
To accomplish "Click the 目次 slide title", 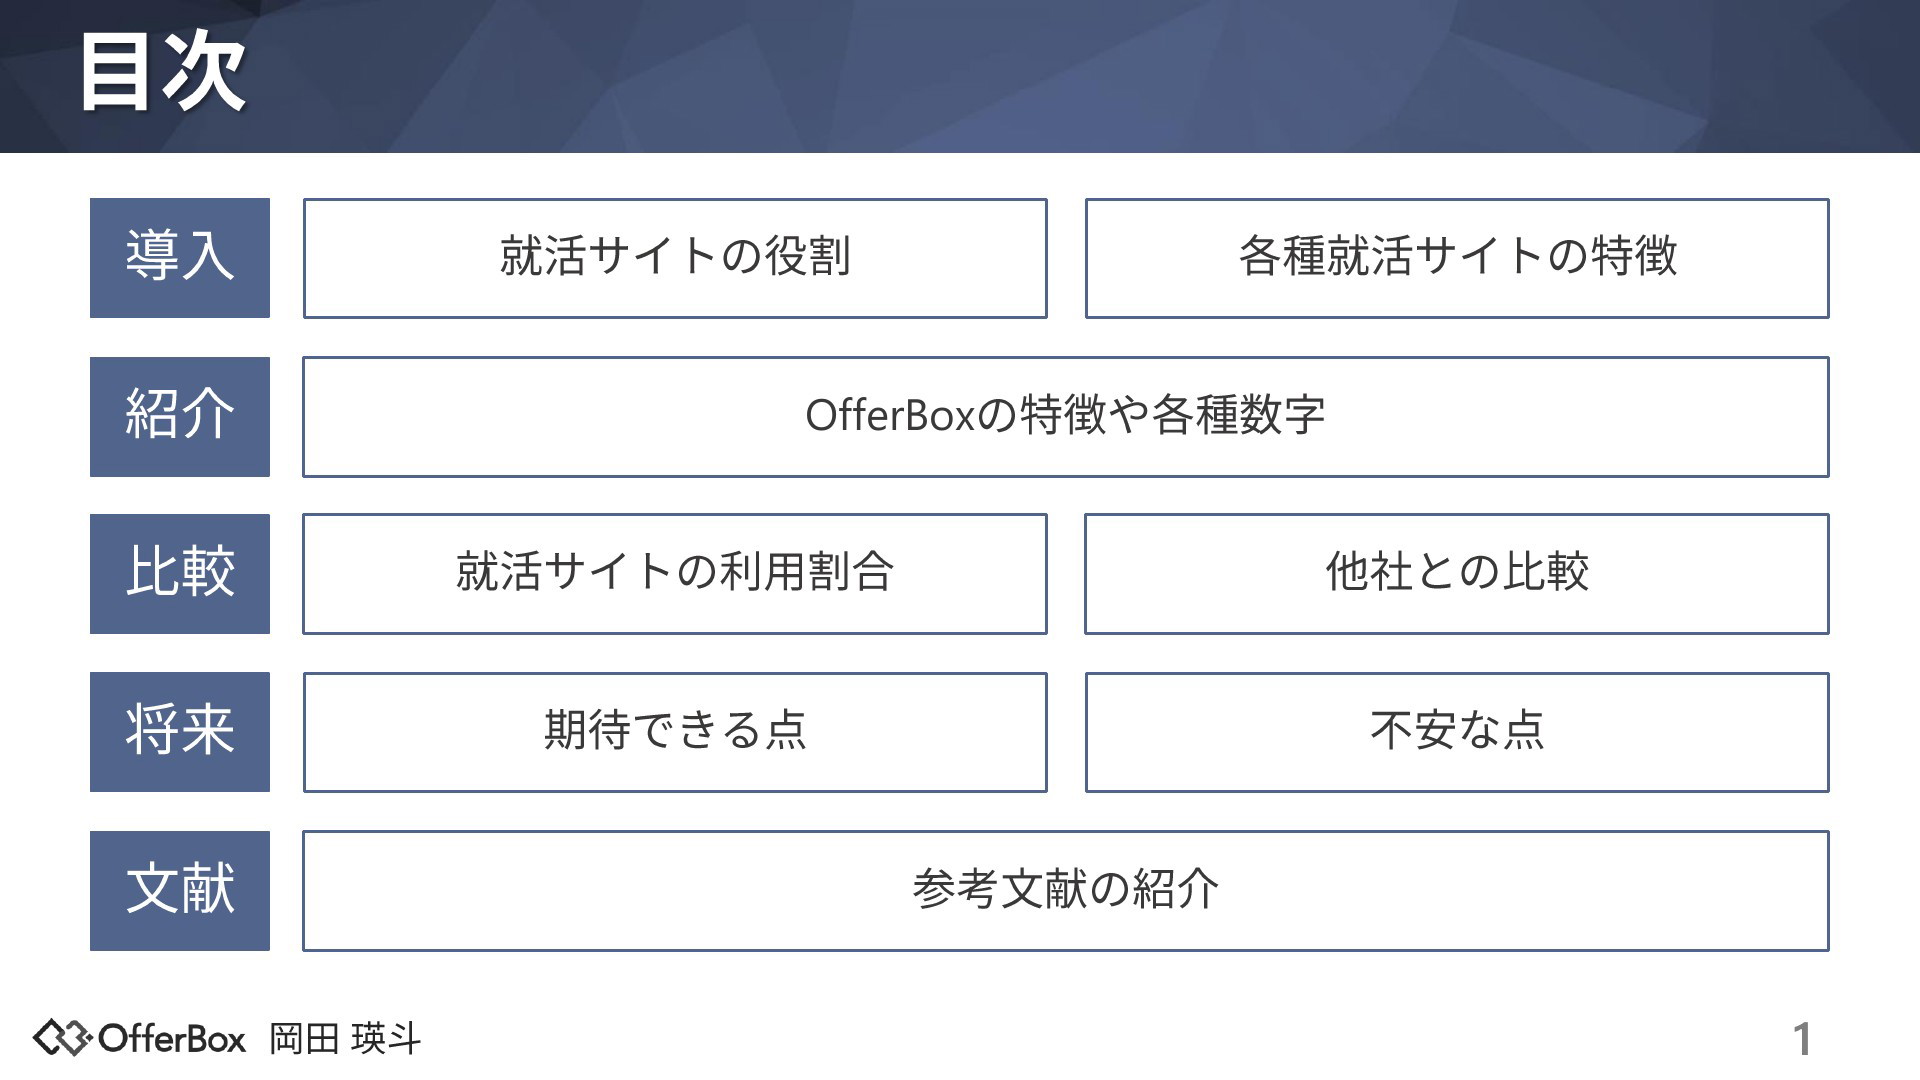I will click(x=163, y=72).
